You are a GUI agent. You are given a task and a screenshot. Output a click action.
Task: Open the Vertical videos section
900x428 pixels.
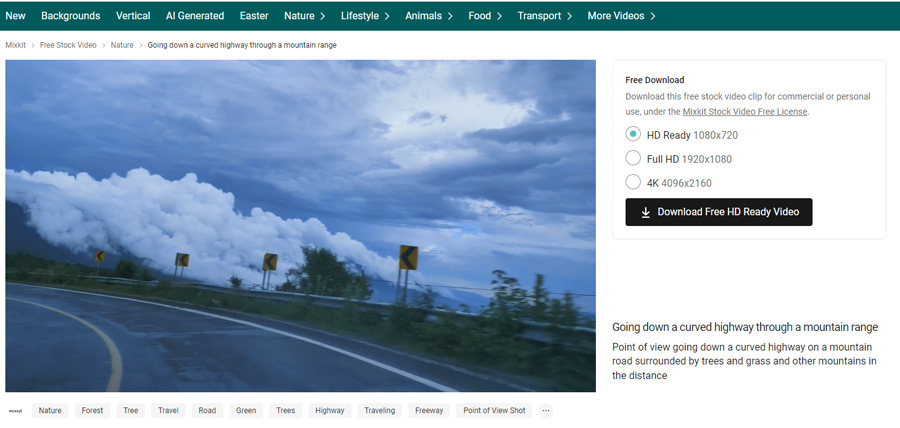coord(133,16)
